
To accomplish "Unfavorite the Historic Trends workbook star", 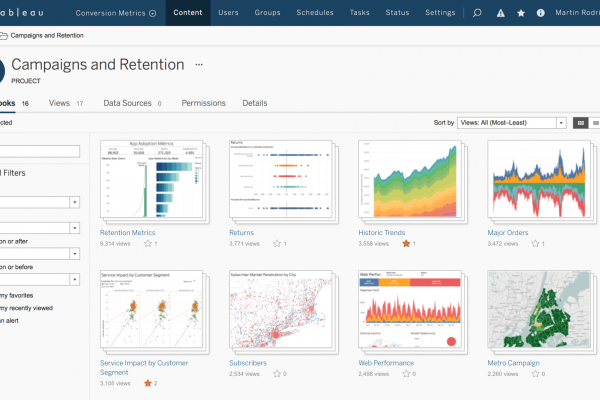I will (x=406, y=243).
